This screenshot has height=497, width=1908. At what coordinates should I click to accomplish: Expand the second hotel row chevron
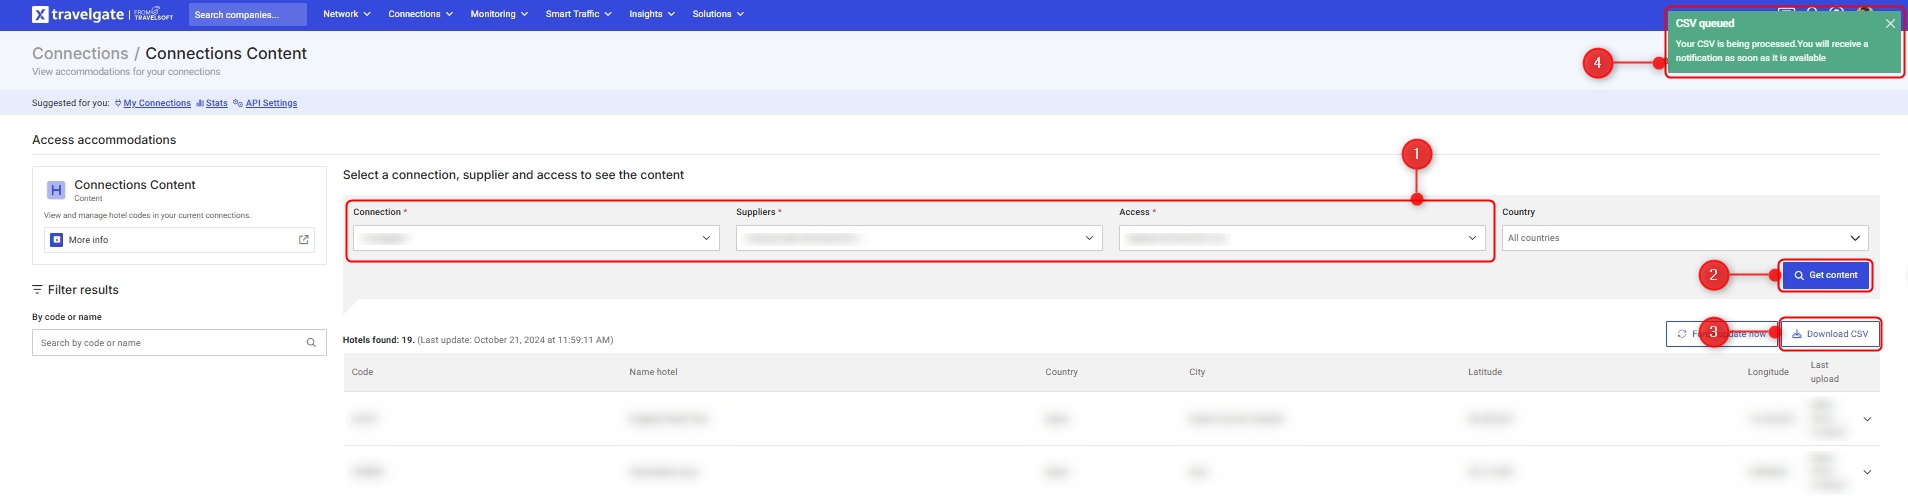tap(1866, 472)
